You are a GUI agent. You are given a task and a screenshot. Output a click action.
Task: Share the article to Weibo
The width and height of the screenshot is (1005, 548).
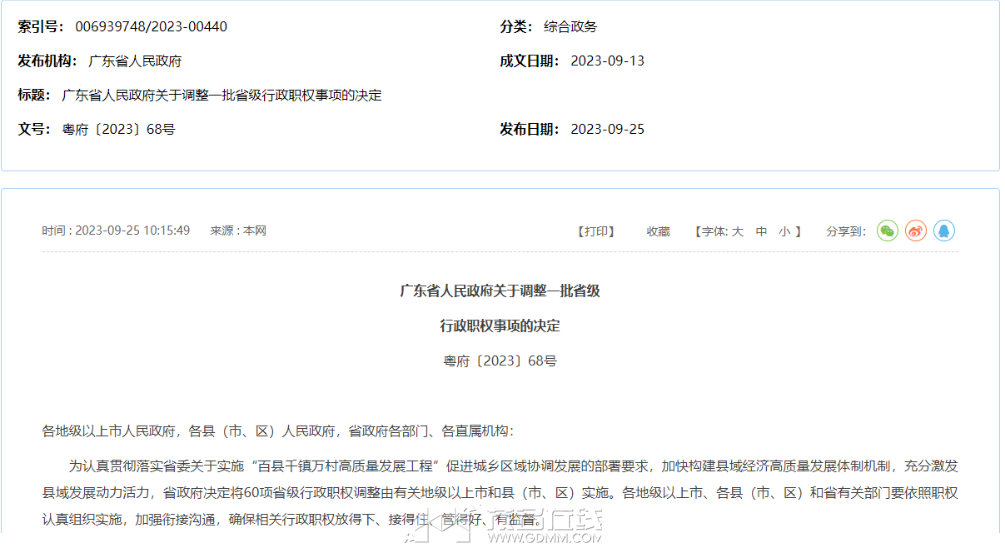click(x=915, y=231)
